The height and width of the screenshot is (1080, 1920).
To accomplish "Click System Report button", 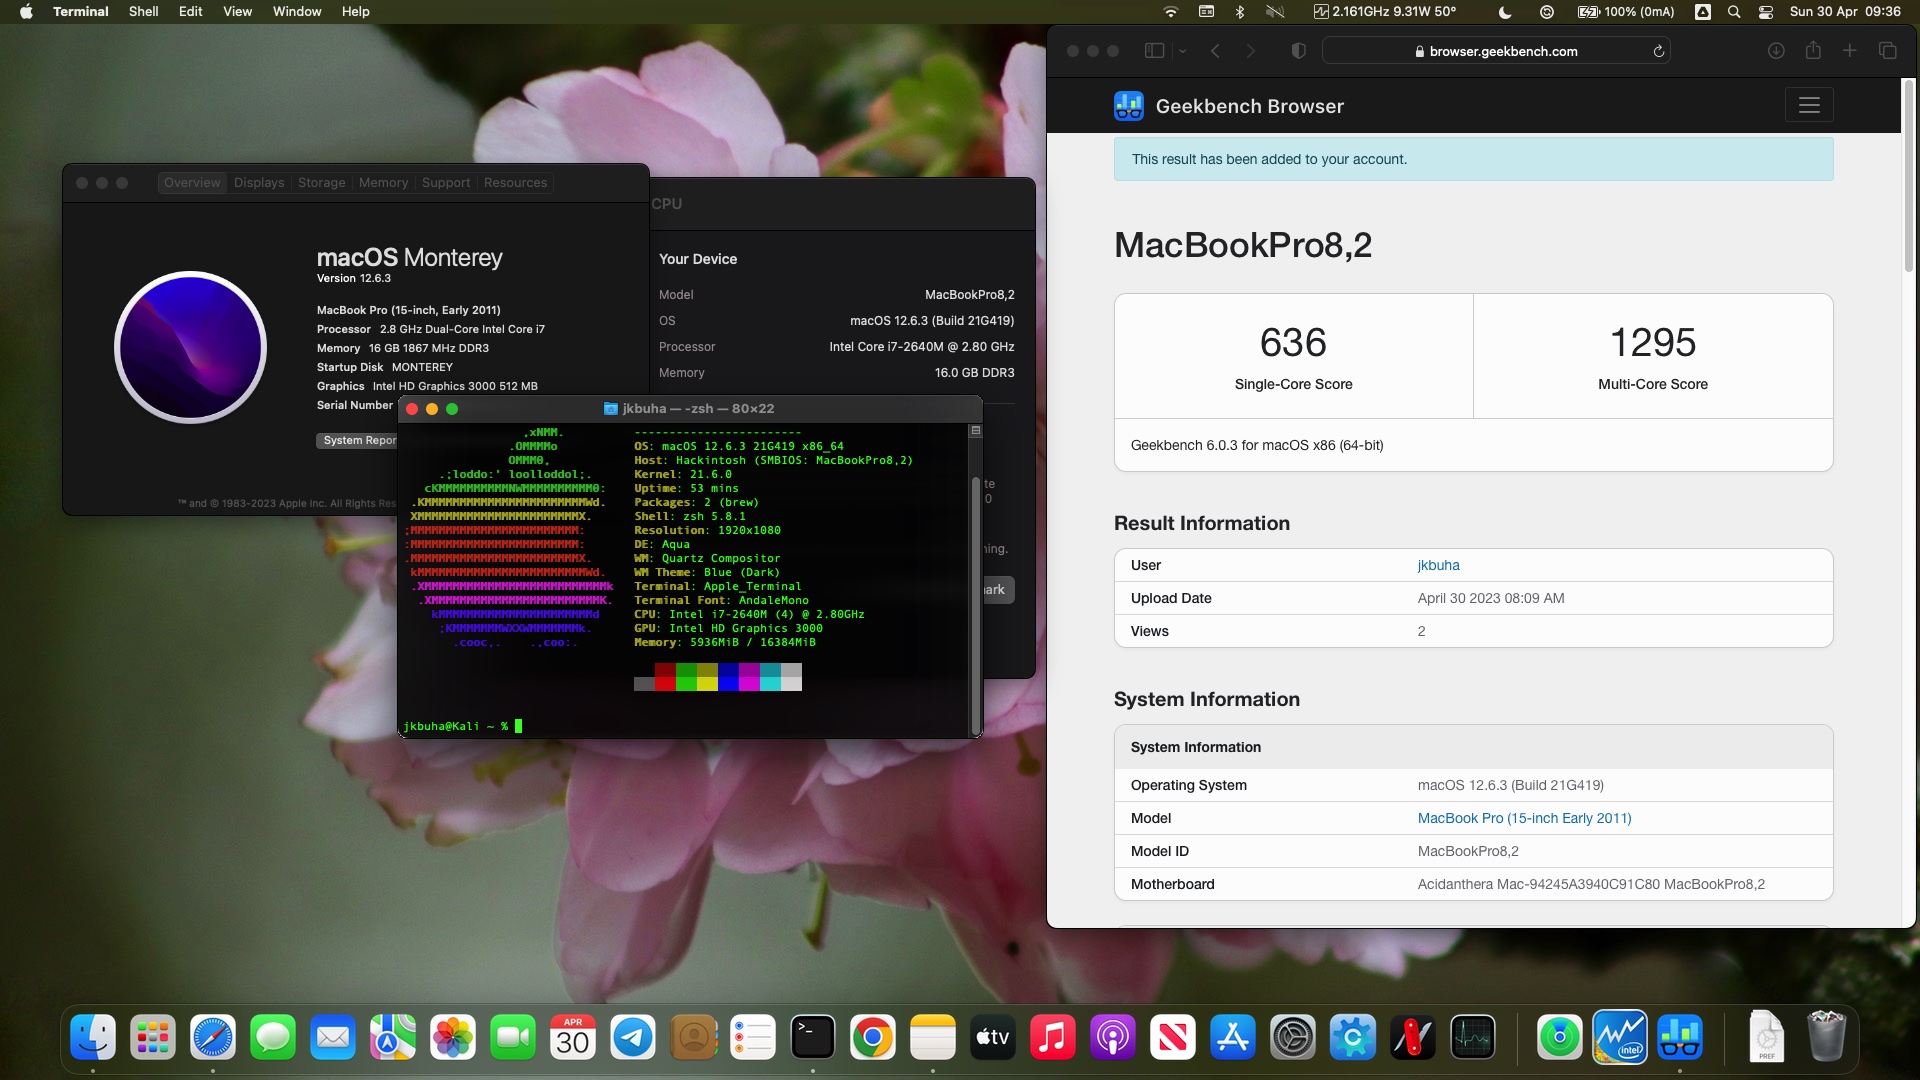I will pyautogui.click(x=358, y=441).
